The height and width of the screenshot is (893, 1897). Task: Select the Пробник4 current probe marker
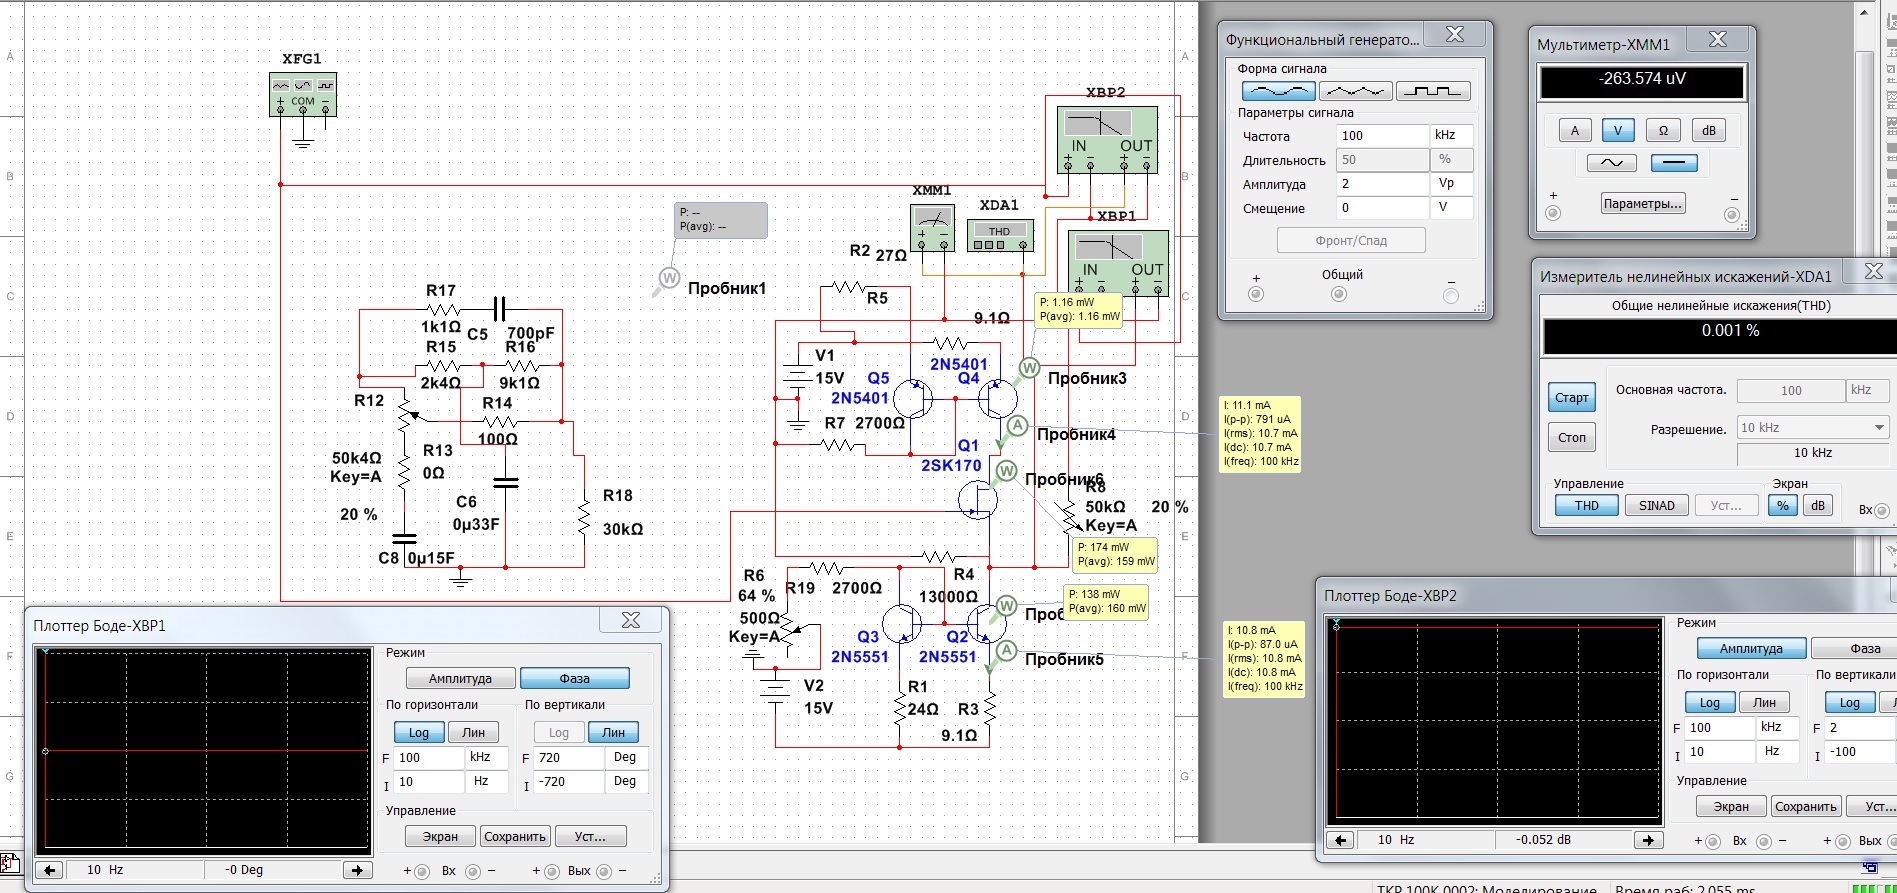[1017, 426]
